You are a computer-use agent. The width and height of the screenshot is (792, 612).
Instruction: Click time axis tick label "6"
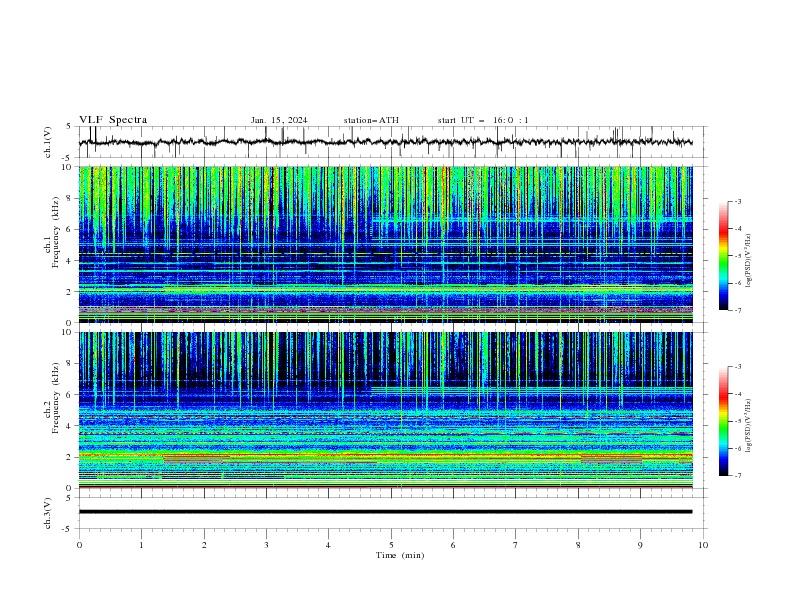453,545
